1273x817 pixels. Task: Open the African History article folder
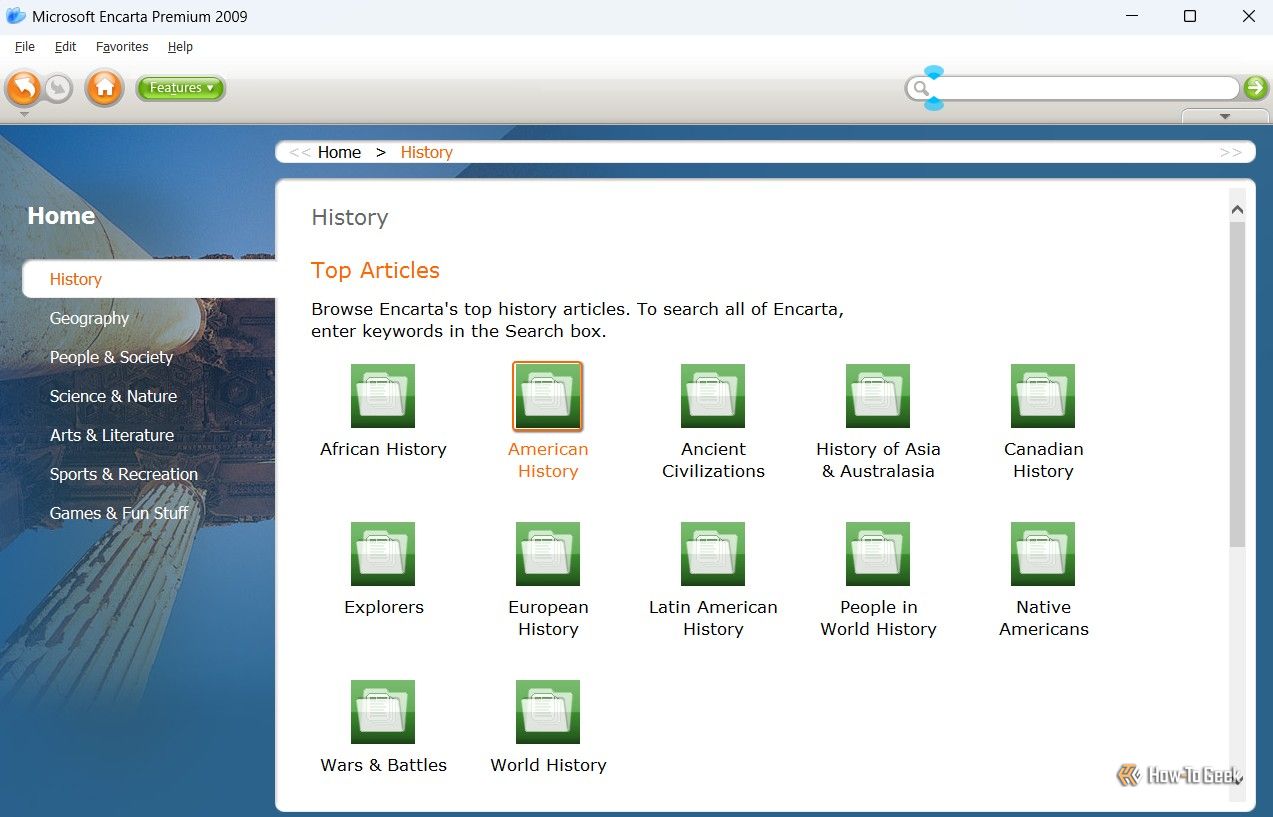[x=383, y=395]
